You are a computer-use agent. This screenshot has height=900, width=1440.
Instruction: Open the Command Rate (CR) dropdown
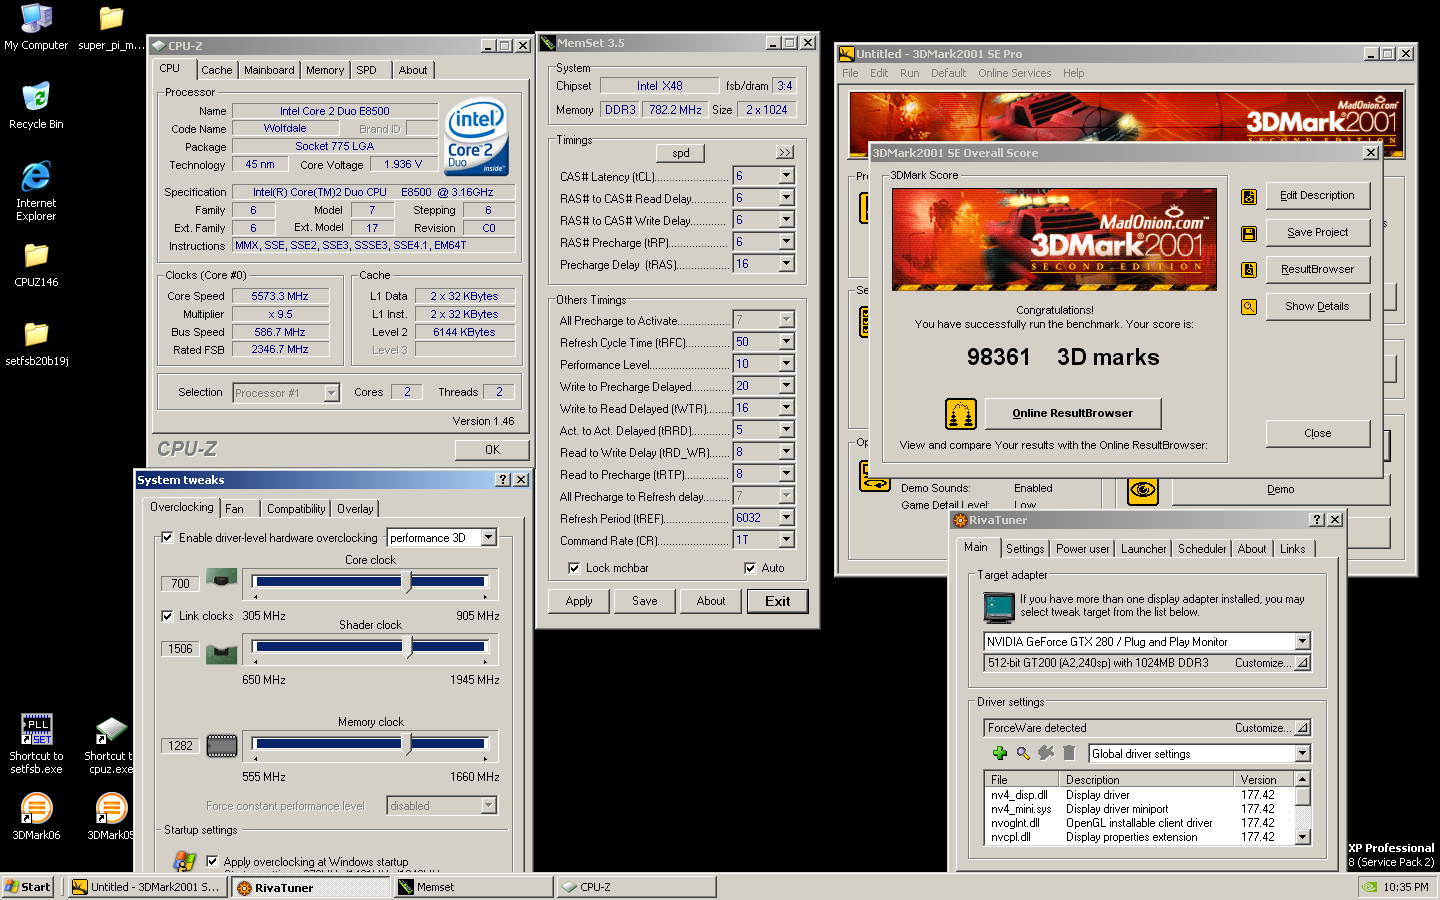pos(787,540)
